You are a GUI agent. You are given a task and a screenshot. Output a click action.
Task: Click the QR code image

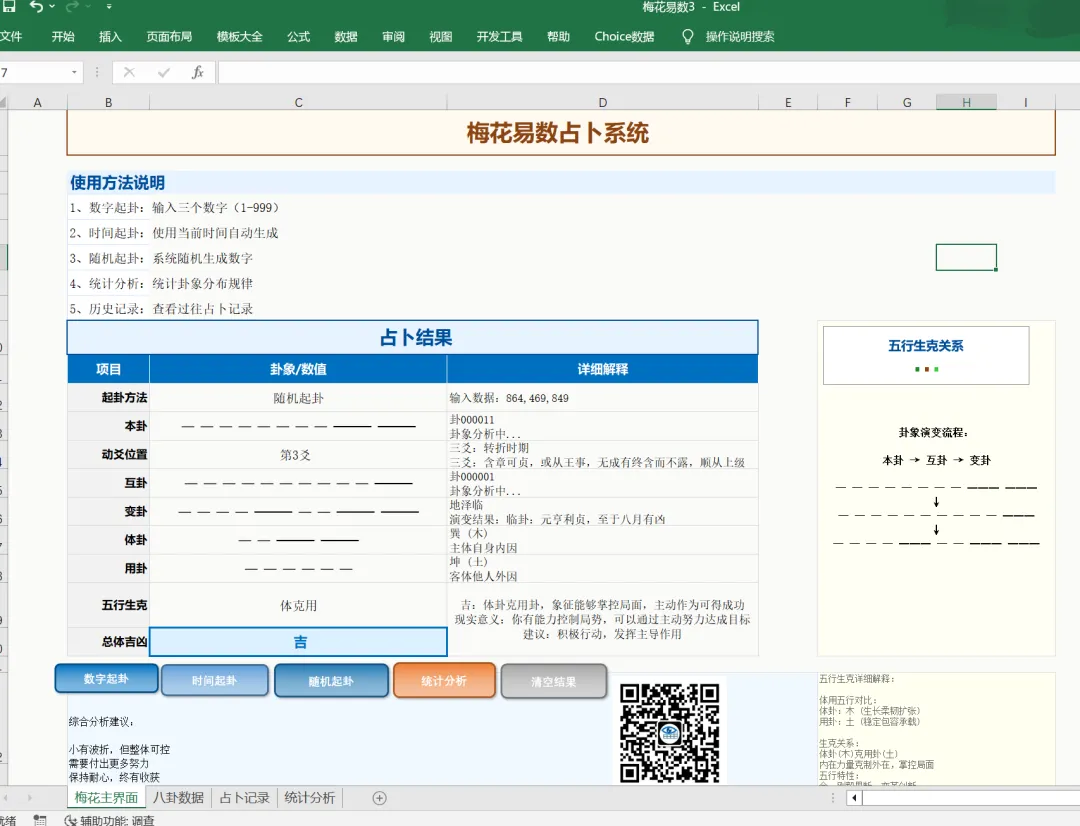669,733
